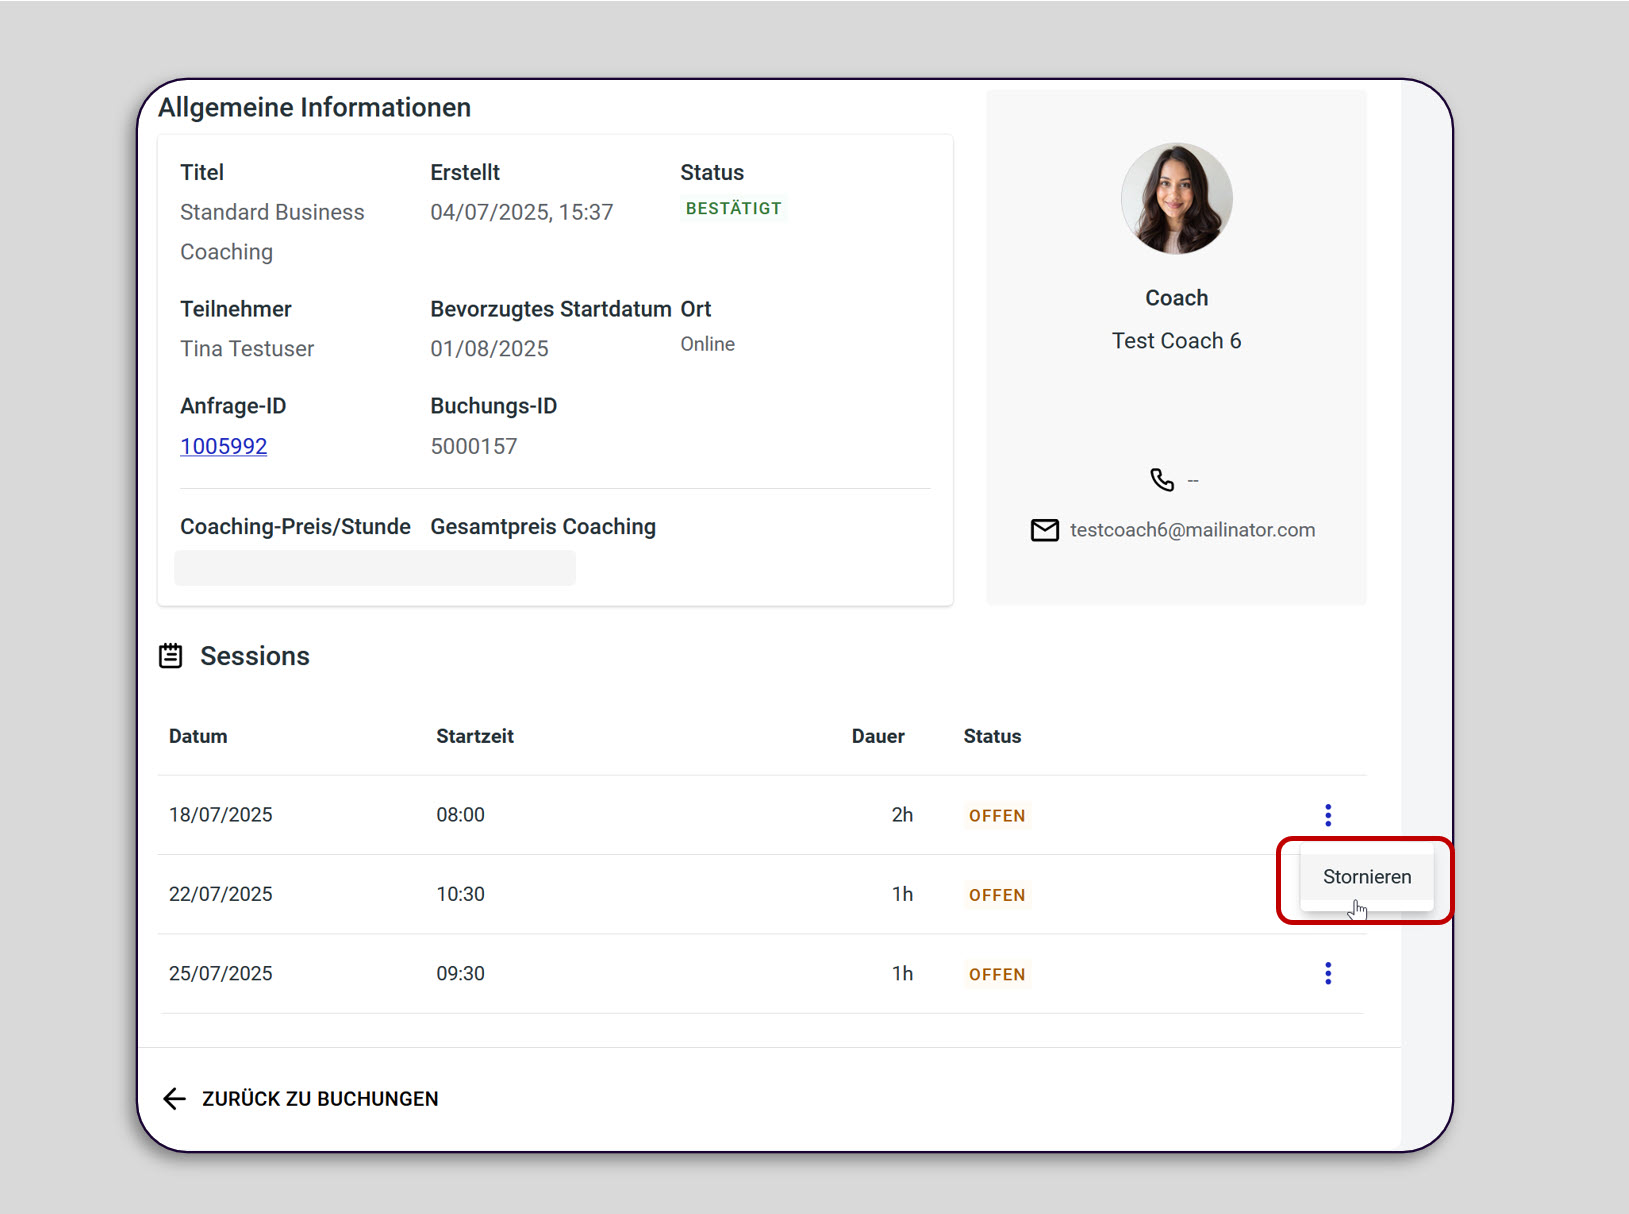
Task: Click OFFEN status of 18/07/2025 session
Action: (997, 816)
